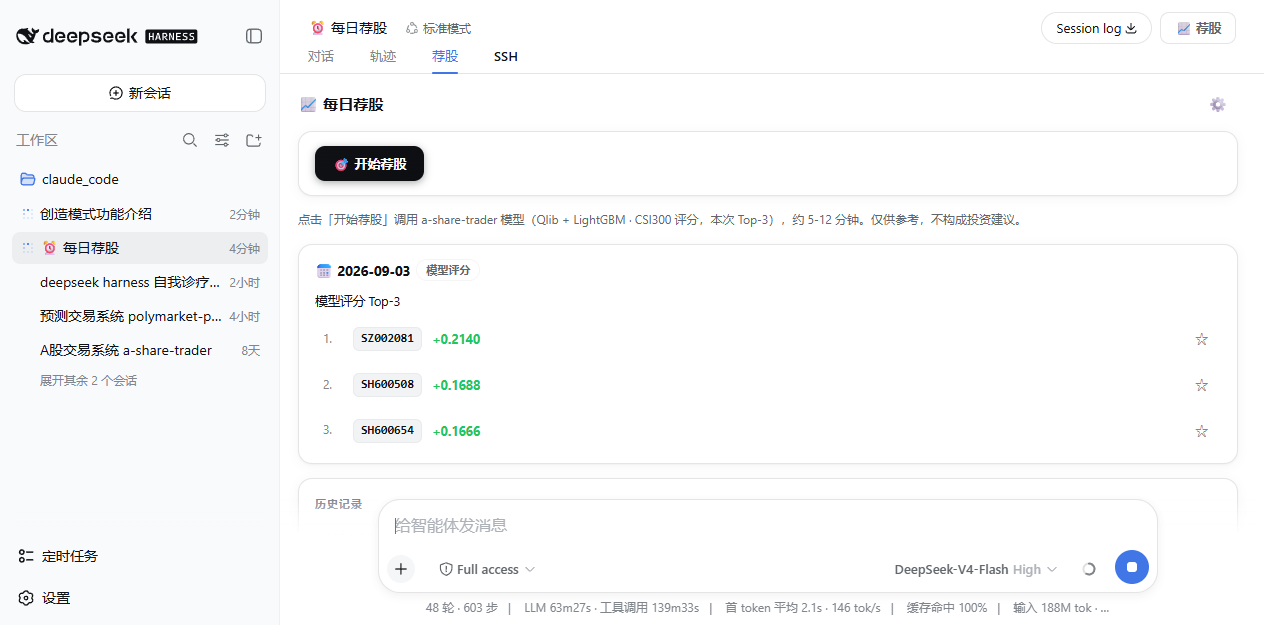
Task: Open the gear settings icon in 每日荐股 panel
Action: pos(1217,104)
